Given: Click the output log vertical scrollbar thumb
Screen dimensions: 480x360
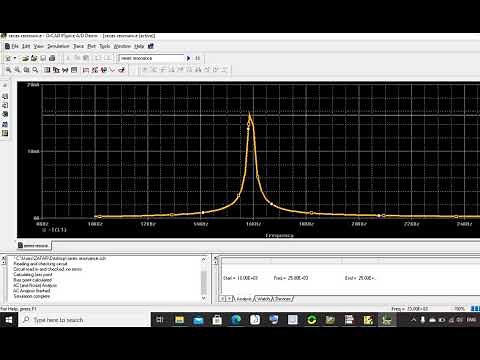Looking at the screenshot, I should point(204,282).
